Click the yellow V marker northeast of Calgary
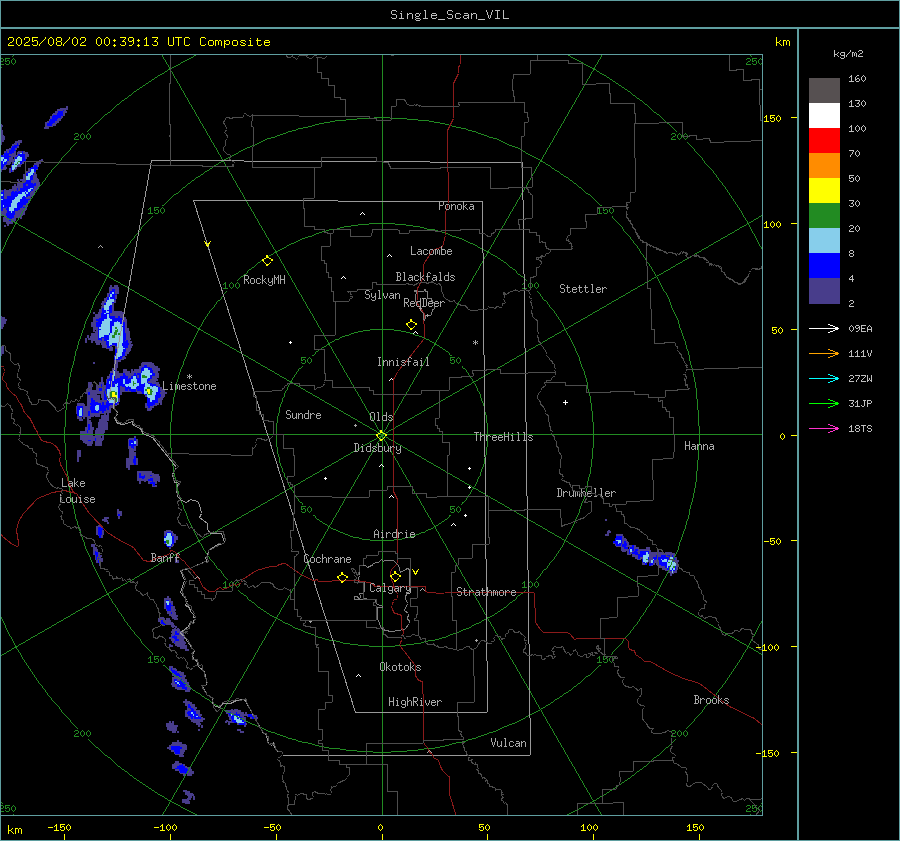The image size is (900, 841). [x=416, y=572]
